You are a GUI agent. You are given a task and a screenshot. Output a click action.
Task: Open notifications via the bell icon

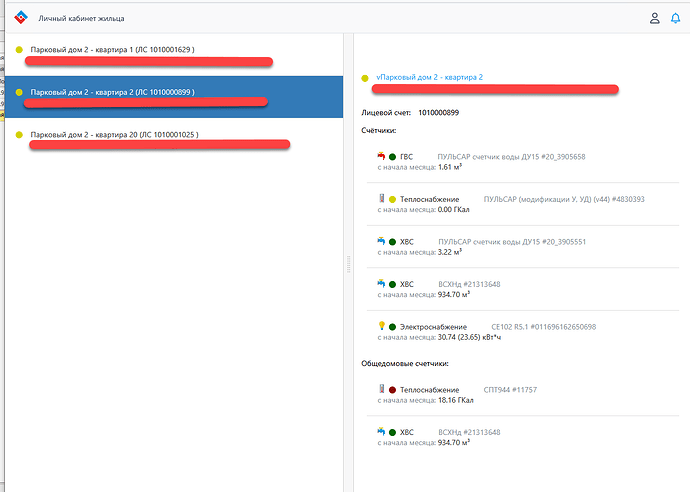click(x=675, y=18)
